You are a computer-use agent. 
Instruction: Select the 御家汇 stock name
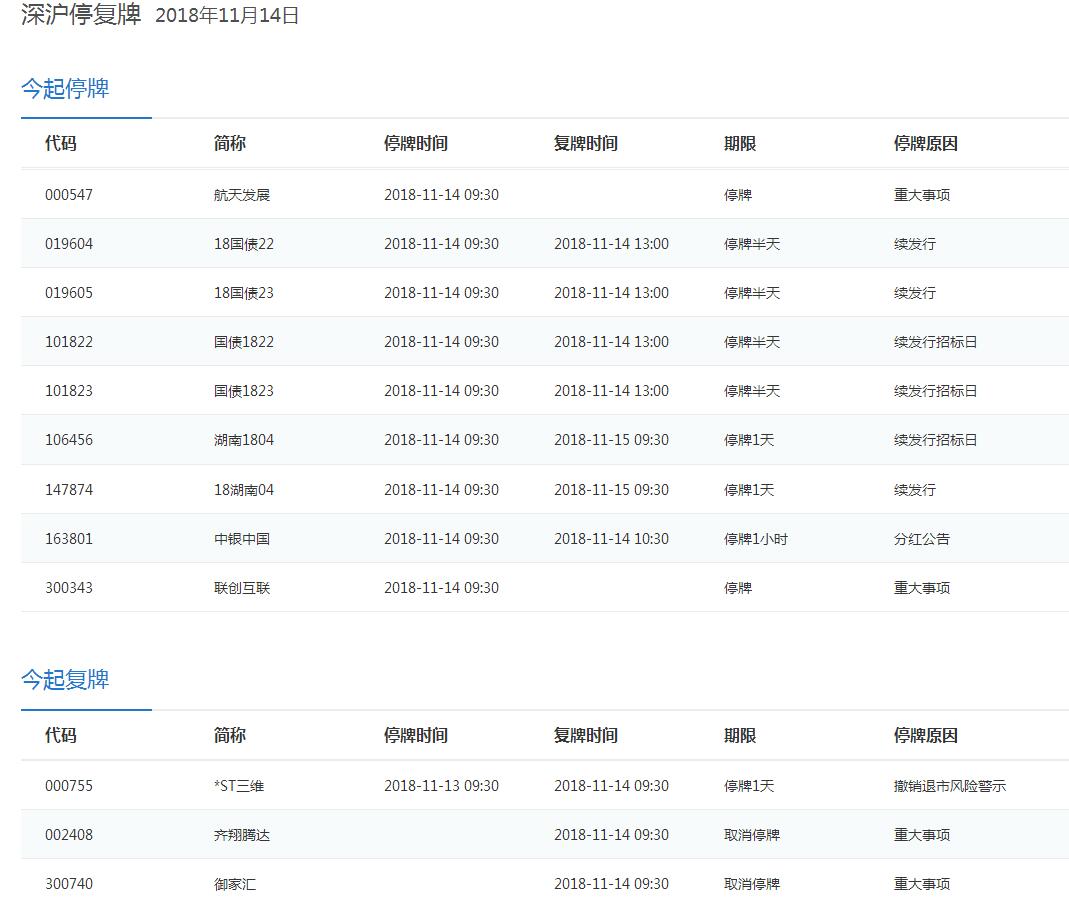click(x=235, y=884)
